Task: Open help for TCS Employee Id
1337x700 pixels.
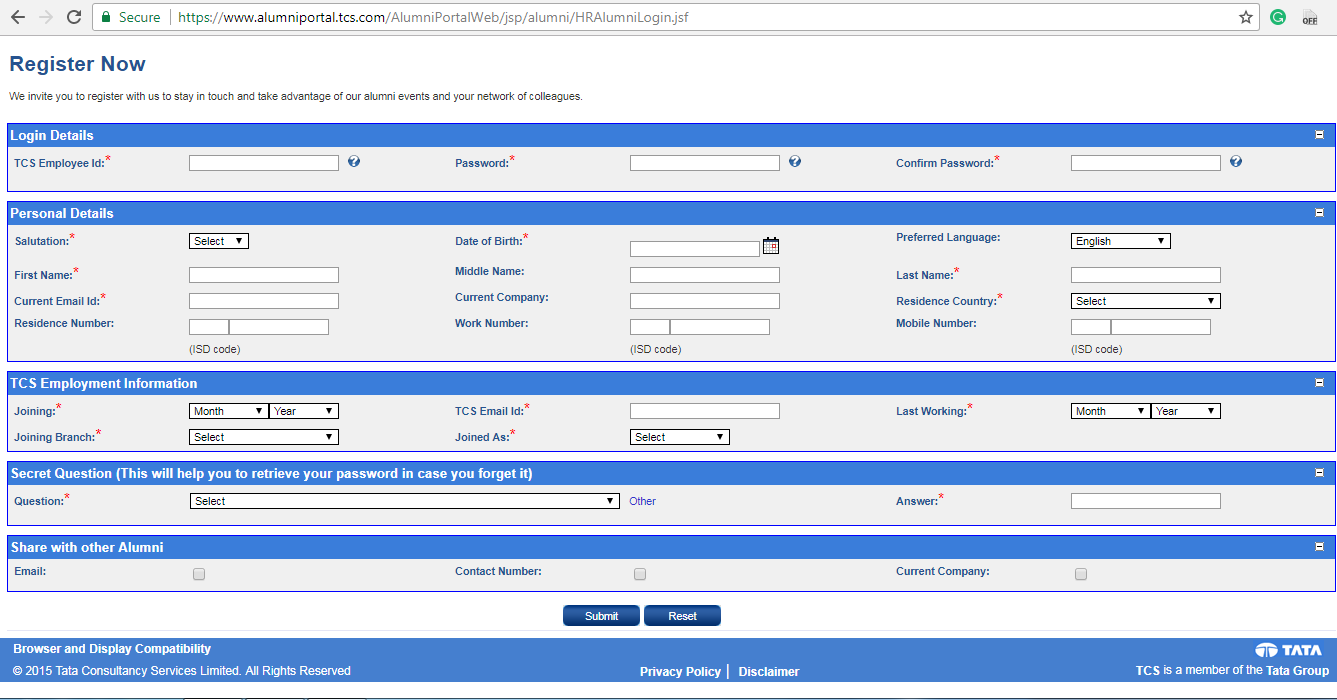Action: click(x=354, y=161)
